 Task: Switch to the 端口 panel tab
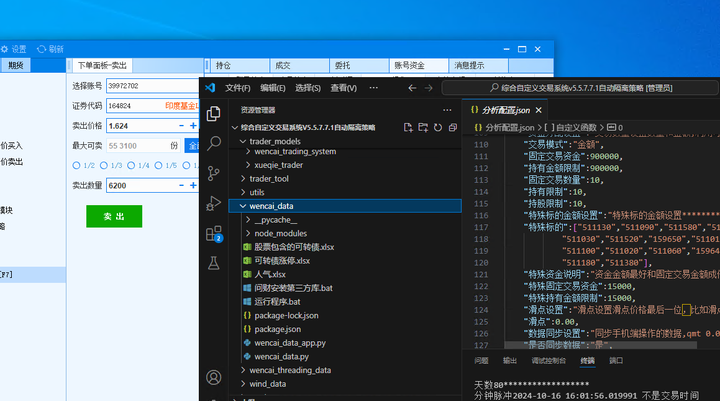point(616,361)
